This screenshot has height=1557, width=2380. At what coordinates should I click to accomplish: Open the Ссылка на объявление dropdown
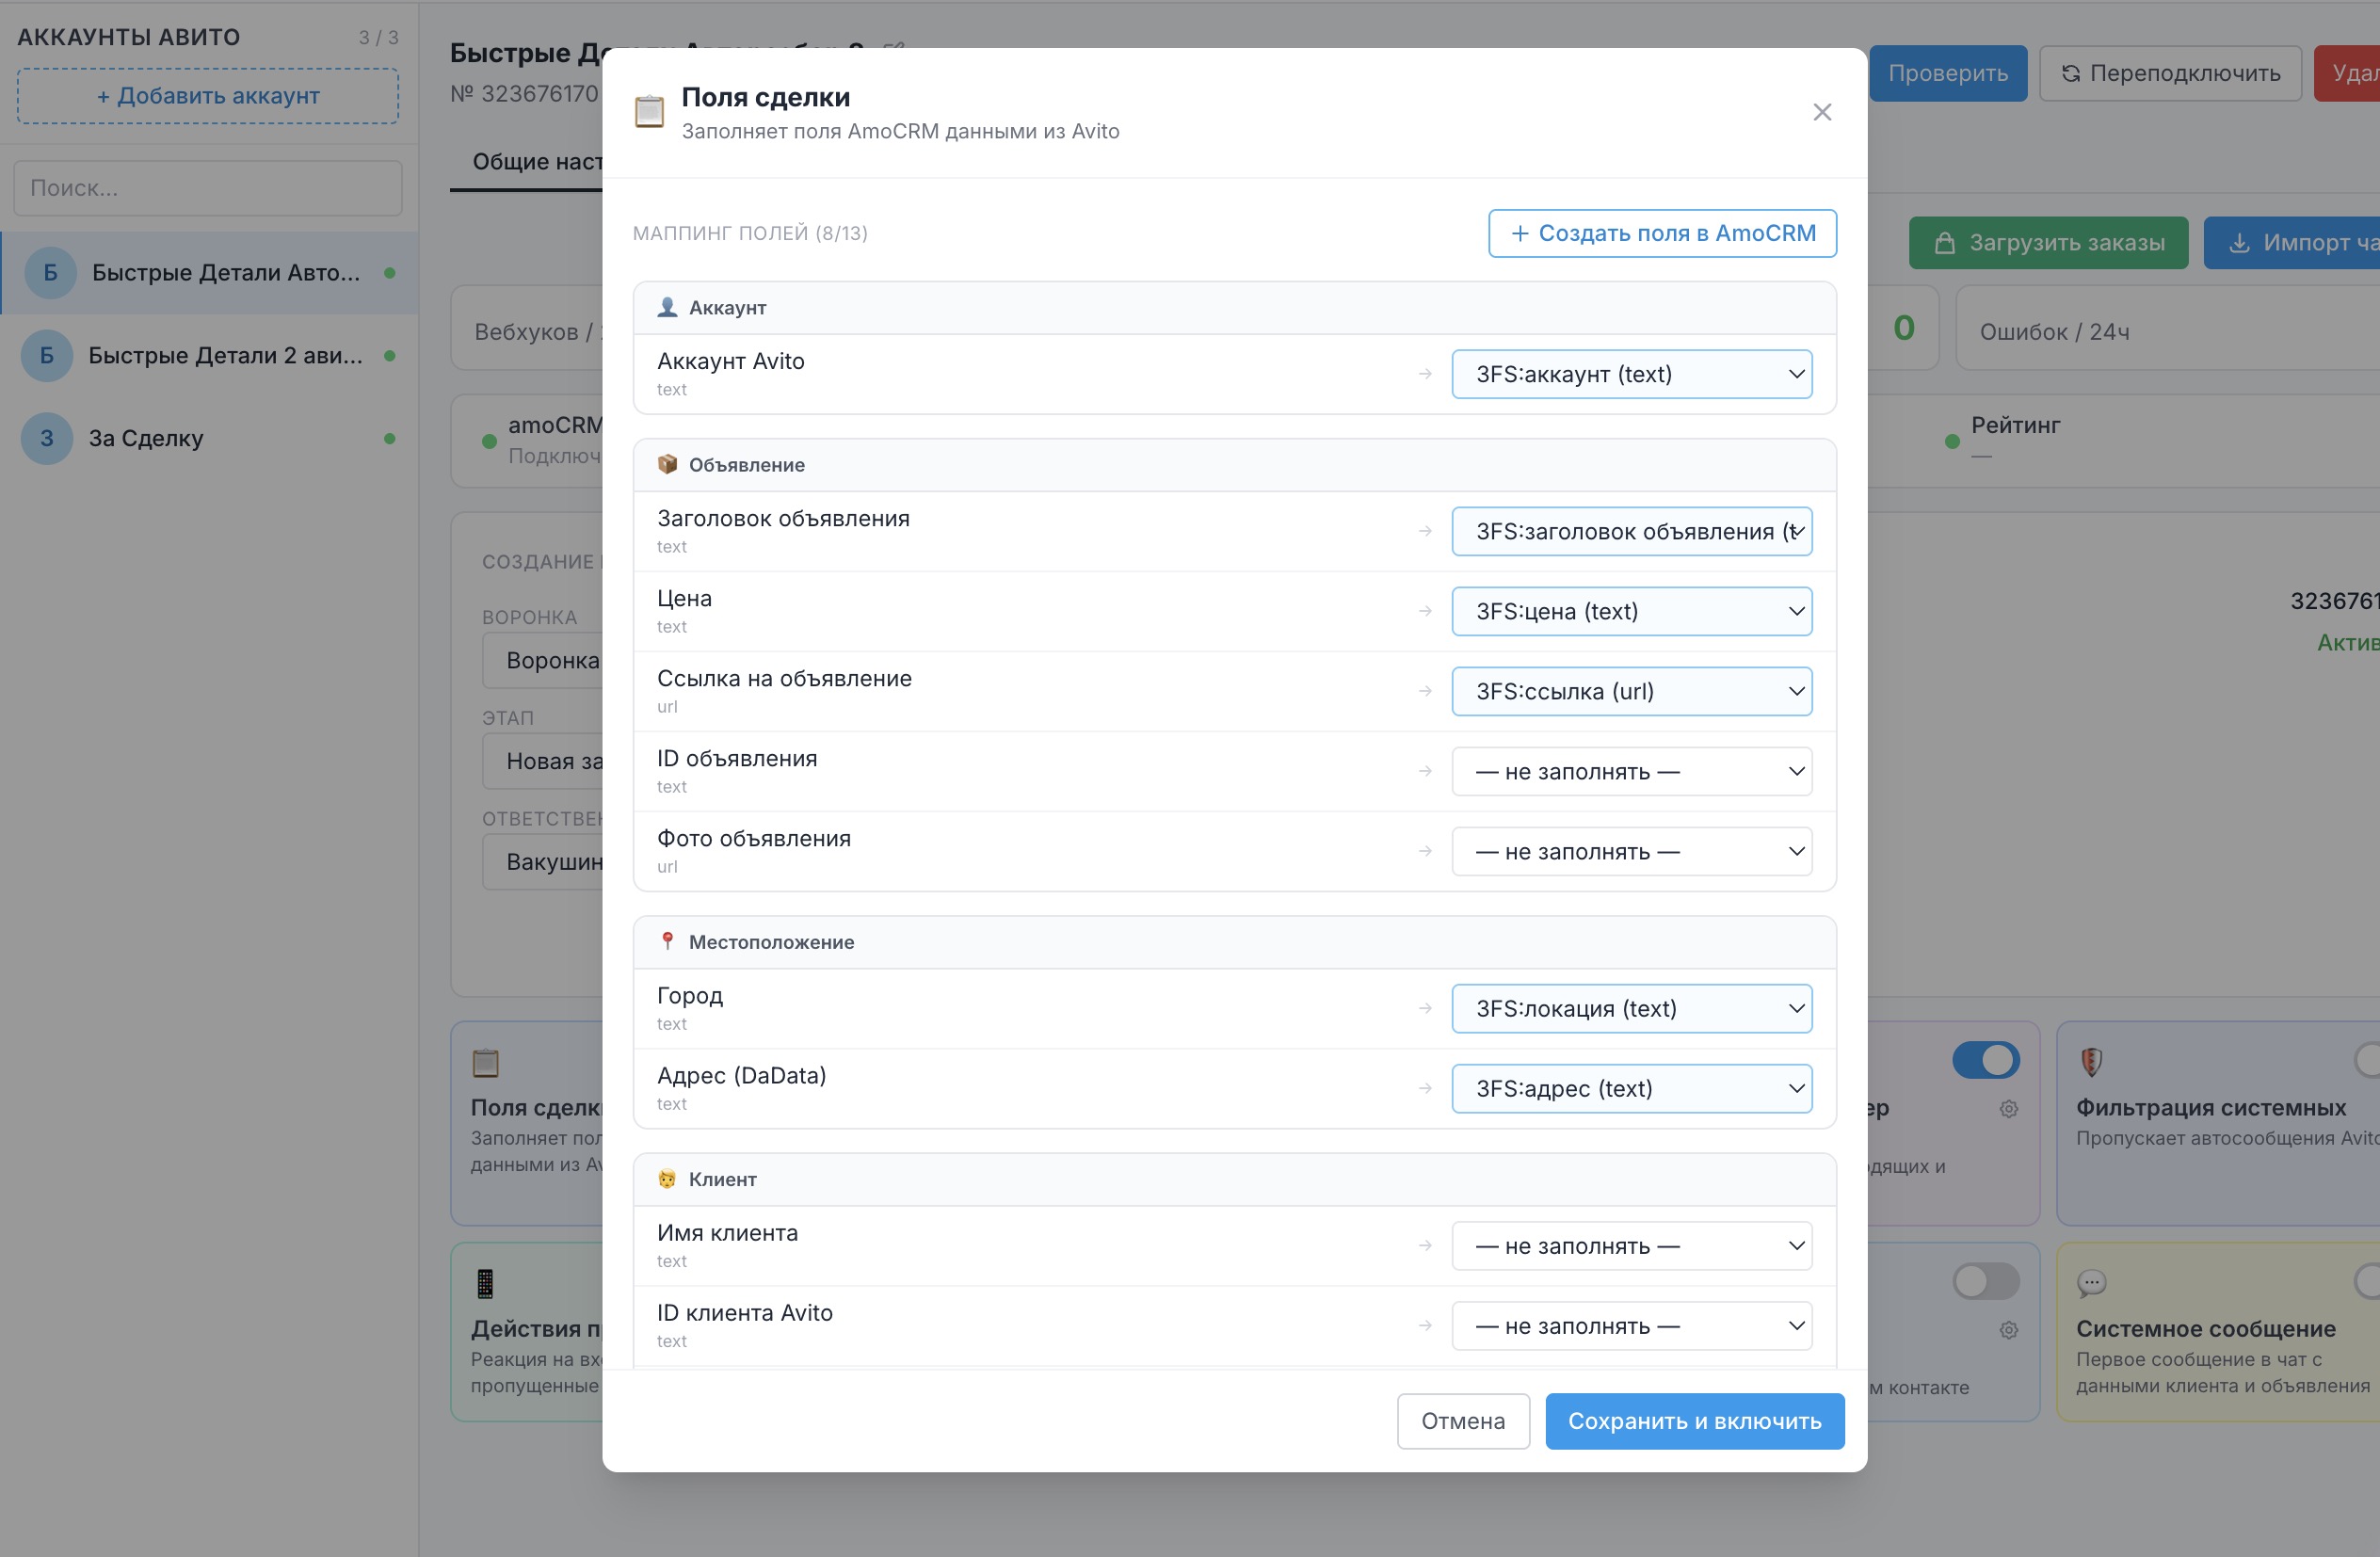pyautogui.click(x=1631, y=691)
